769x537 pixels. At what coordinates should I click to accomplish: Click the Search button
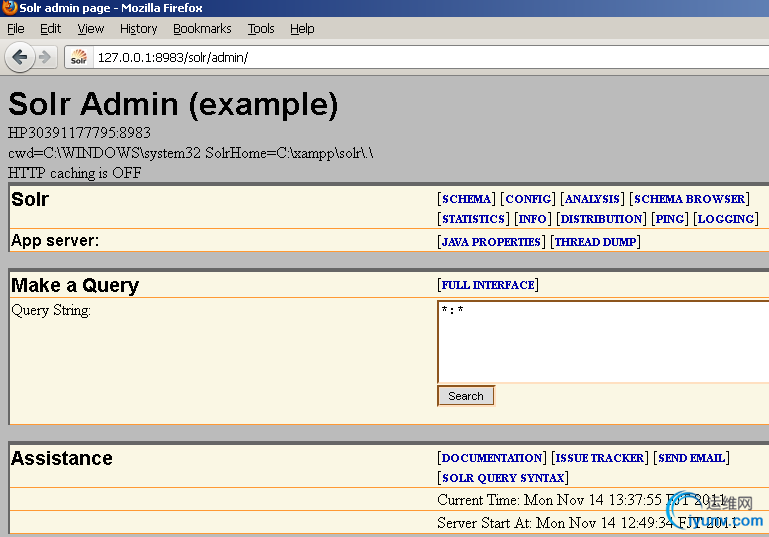click(466, 396)
